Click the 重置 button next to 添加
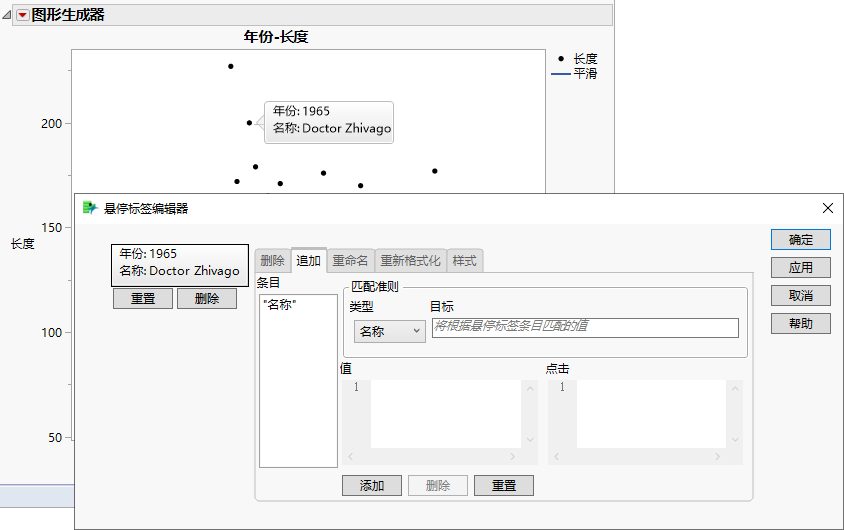 pos(504,485)
